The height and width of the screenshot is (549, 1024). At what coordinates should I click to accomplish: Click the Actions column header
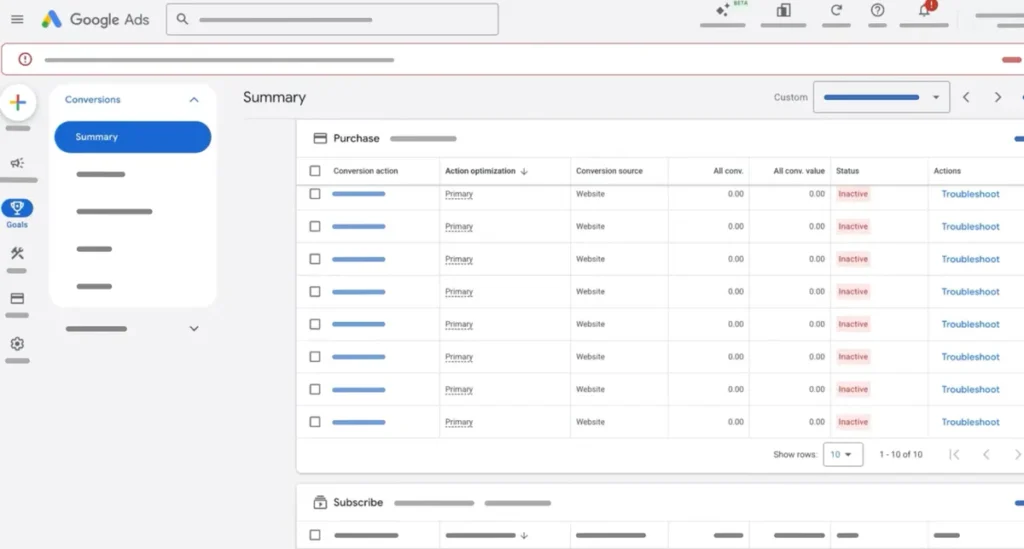947,171
